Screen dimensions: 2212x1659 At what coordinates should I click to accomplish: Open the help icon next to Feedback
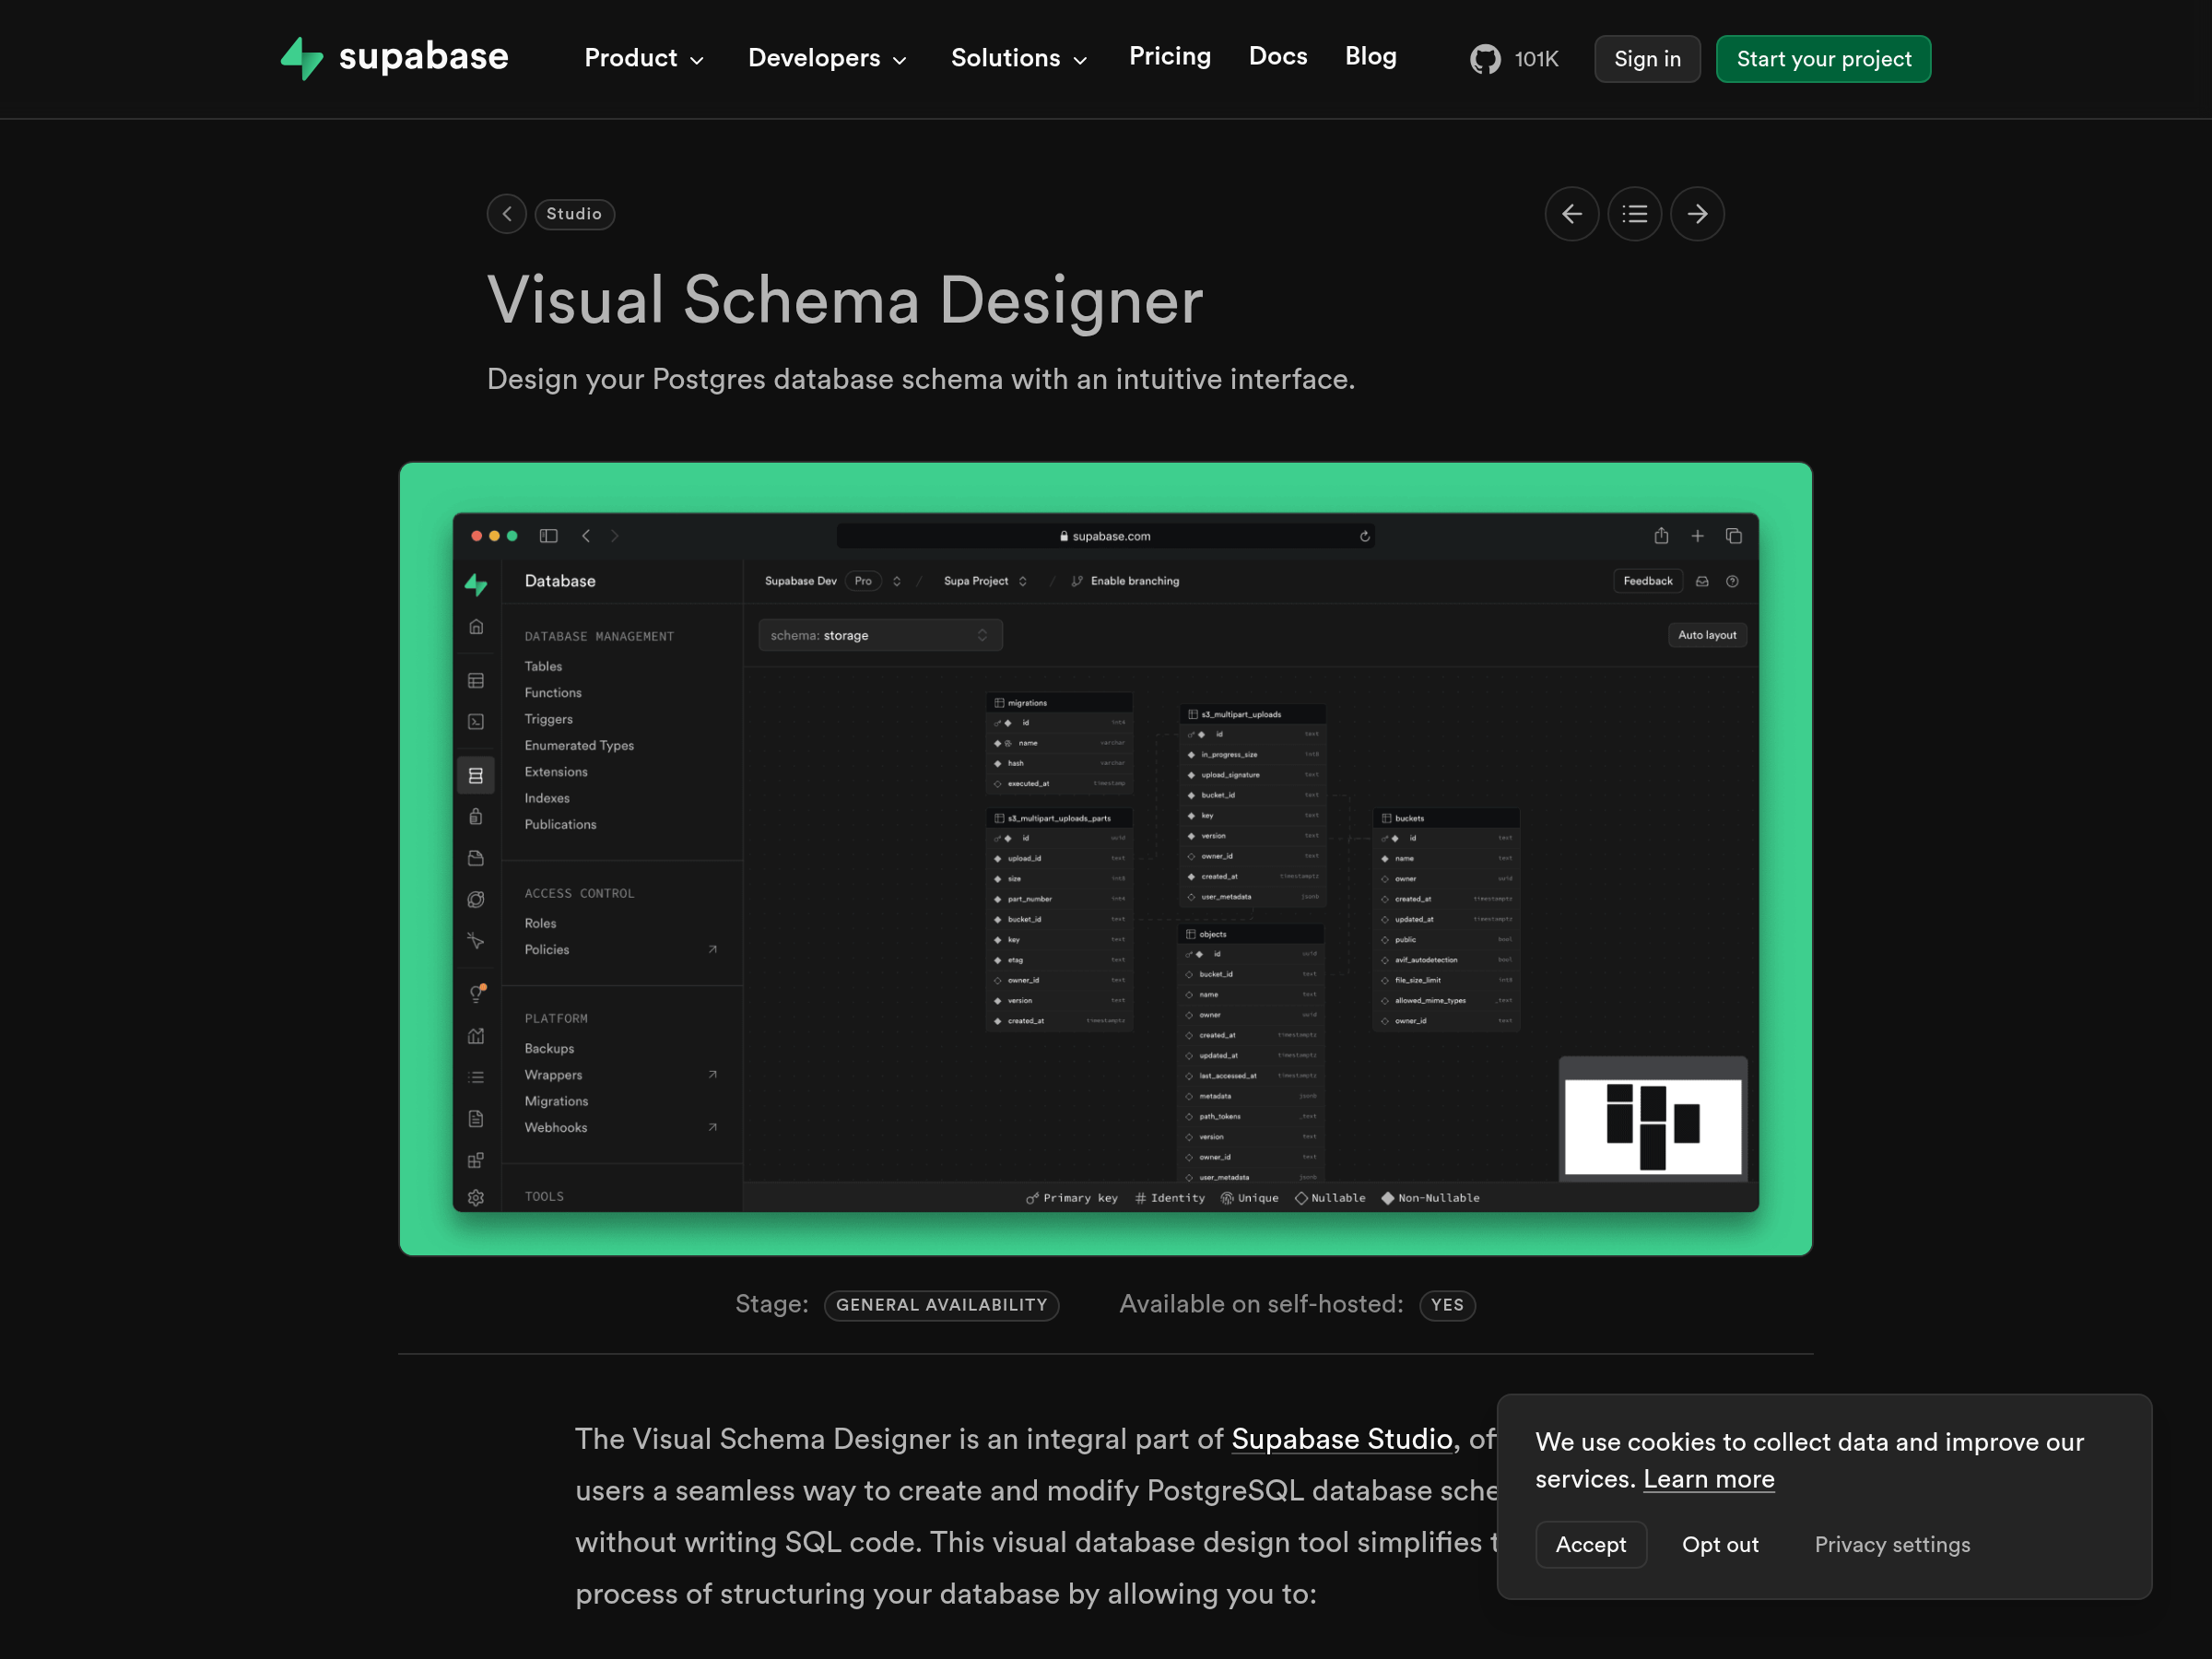(1732, 581)
